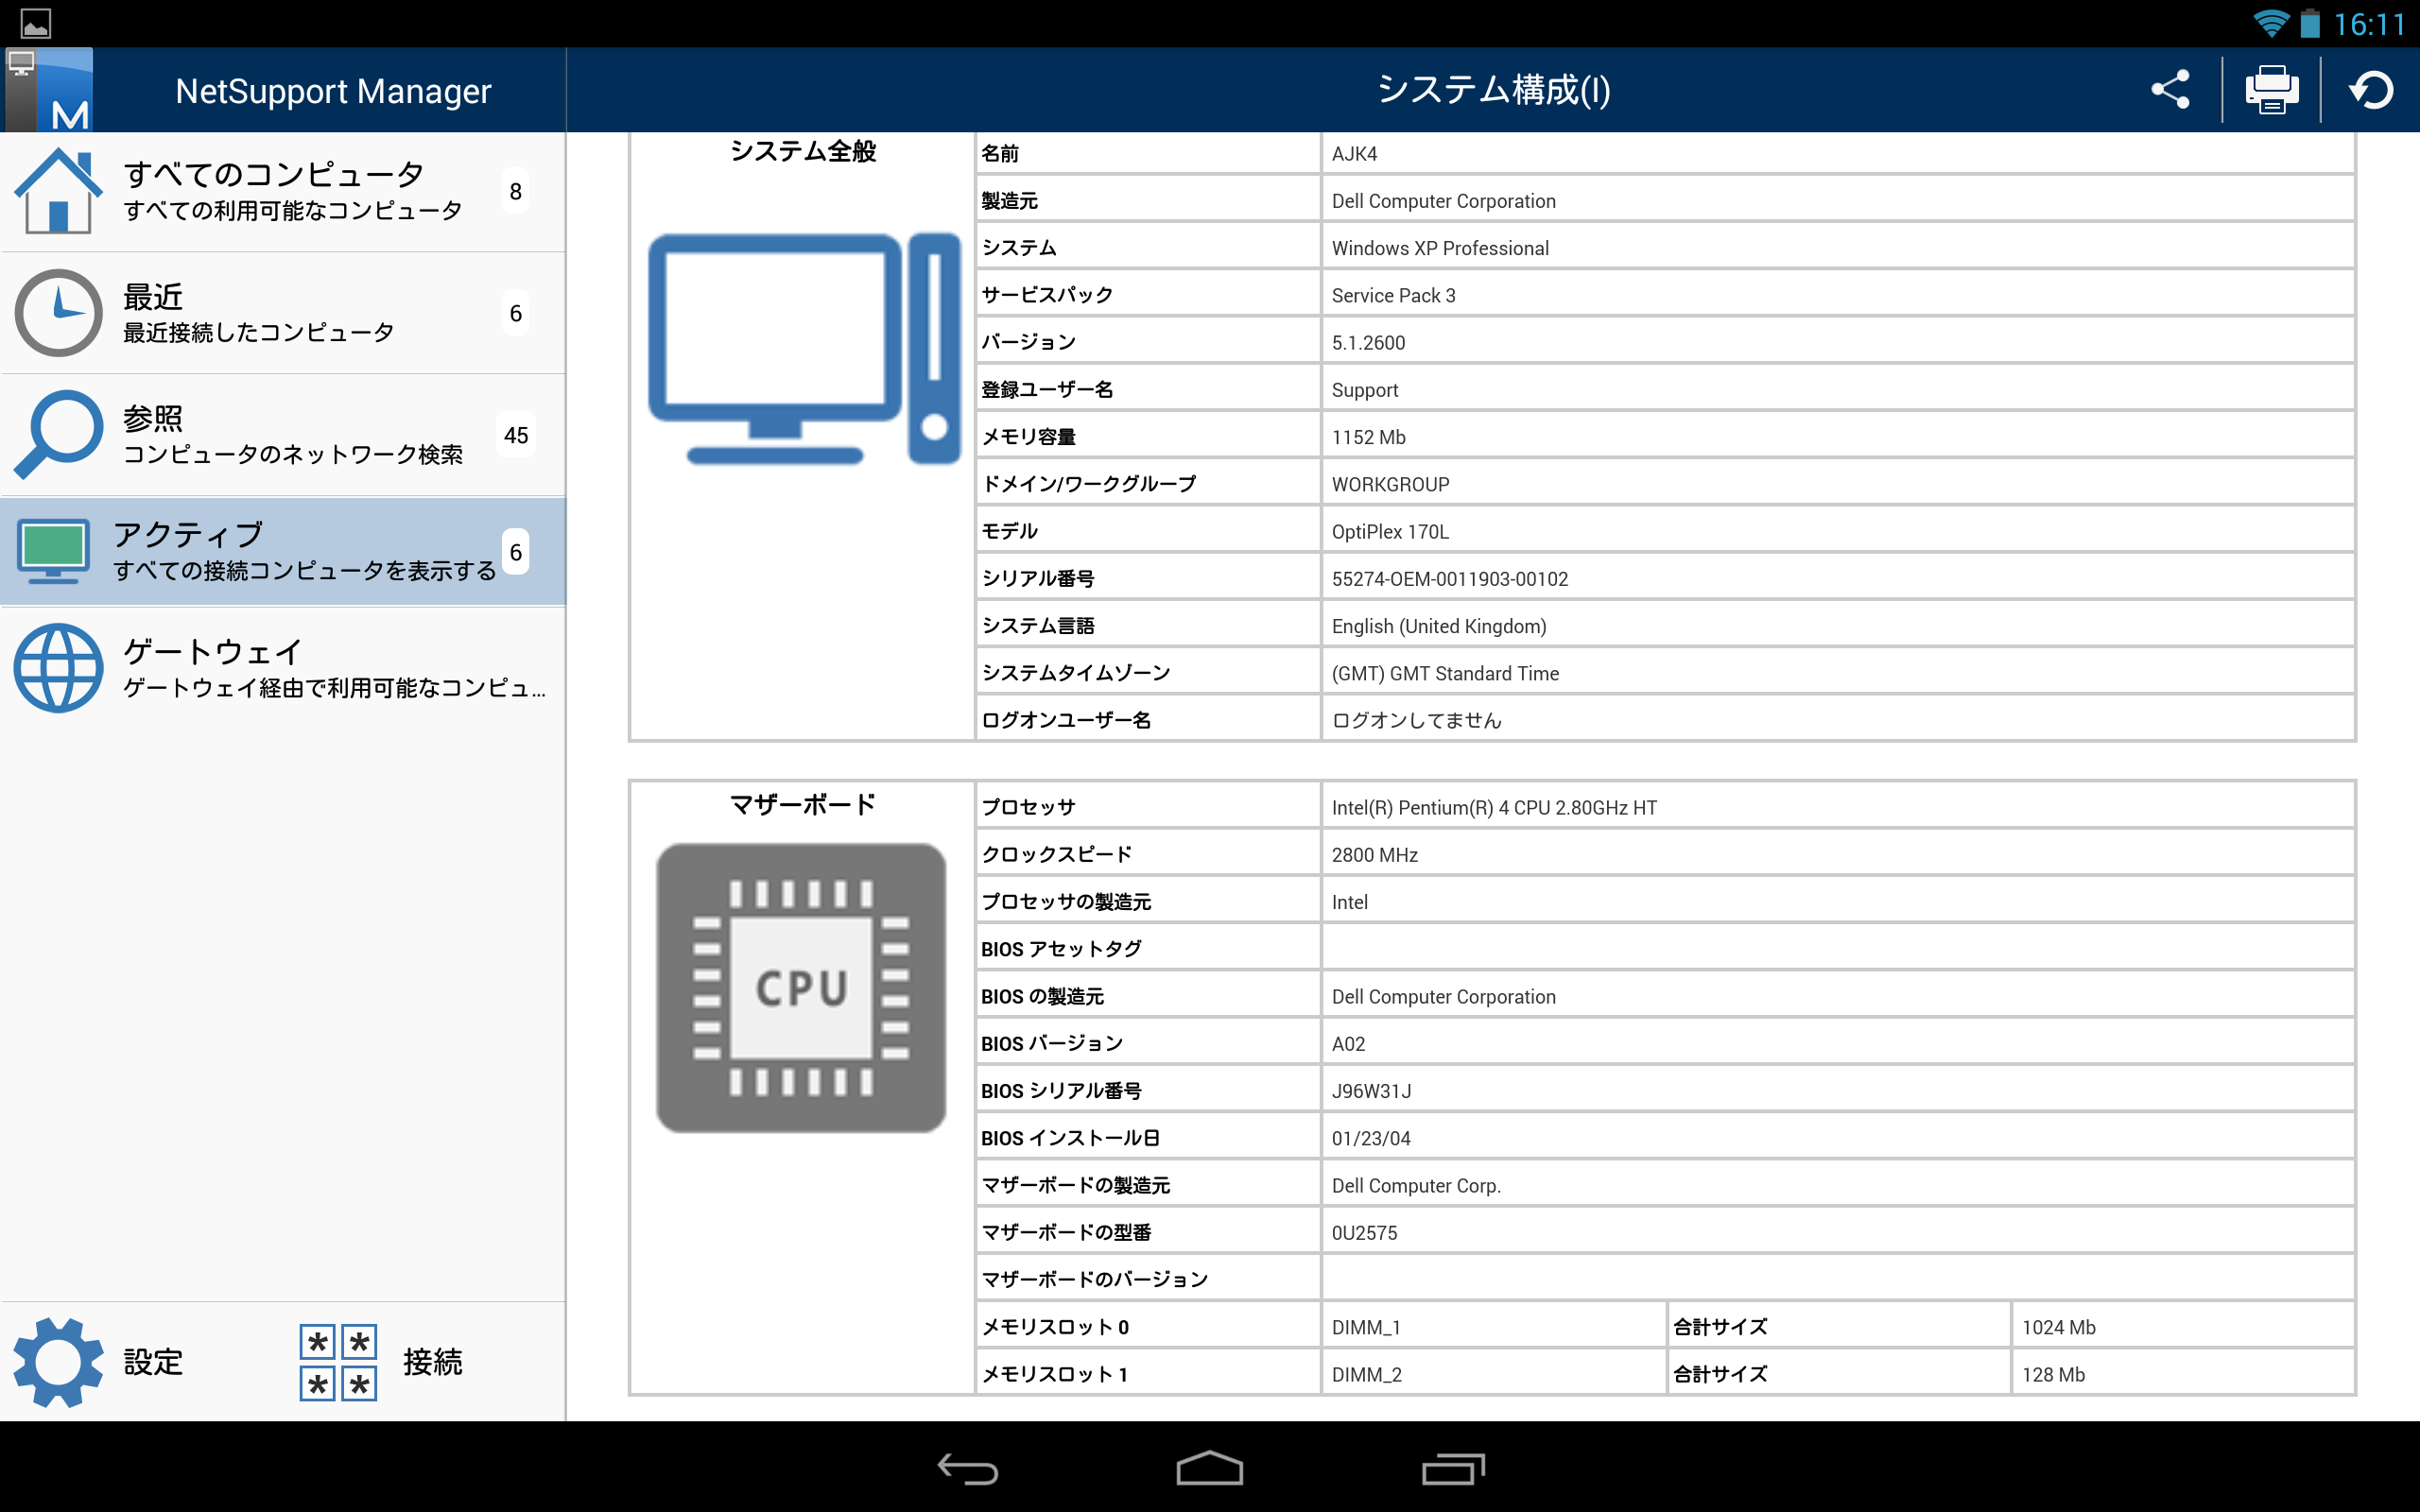Tap the Wi-Fi status icon

click(2270, 23)
